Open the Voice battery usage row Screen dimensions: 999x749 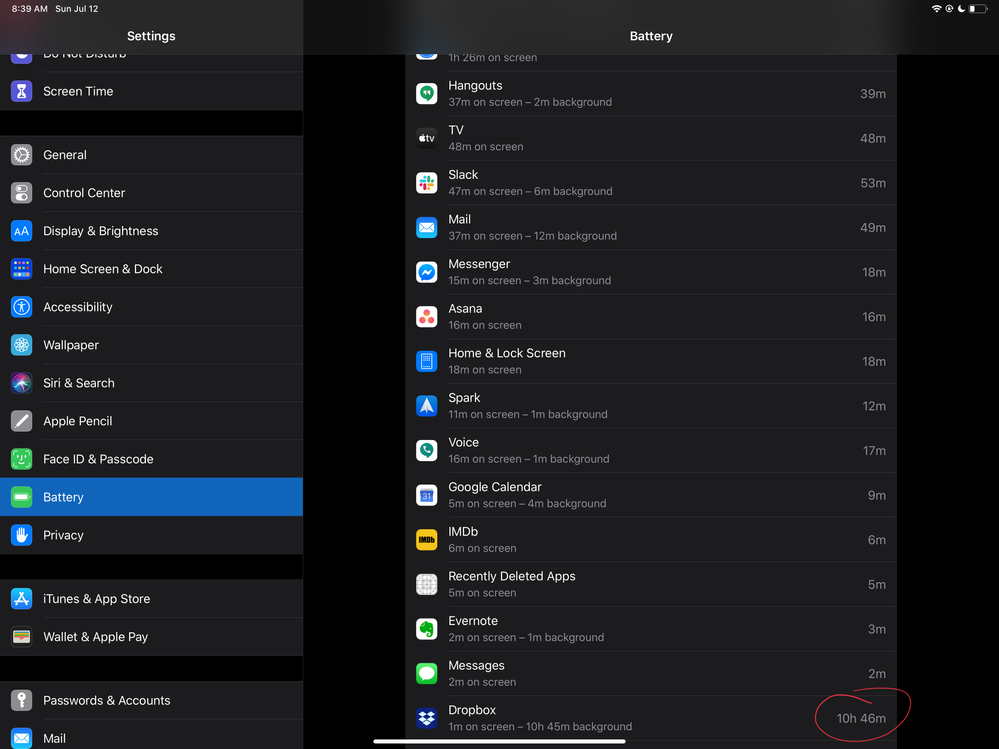650,450
